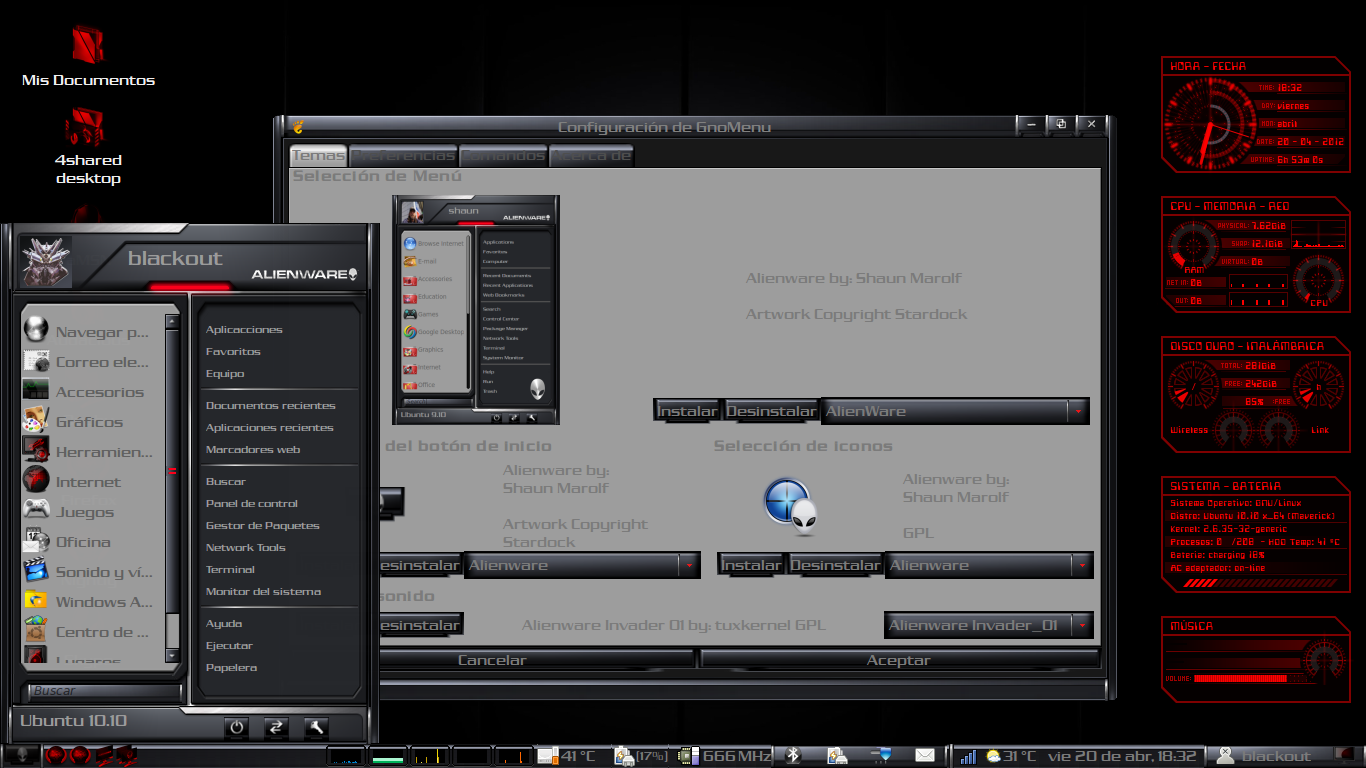Open the Centro de software entry
Image resolution: width=1366 pixels, height=768 pixels.
tap(87, 632)
